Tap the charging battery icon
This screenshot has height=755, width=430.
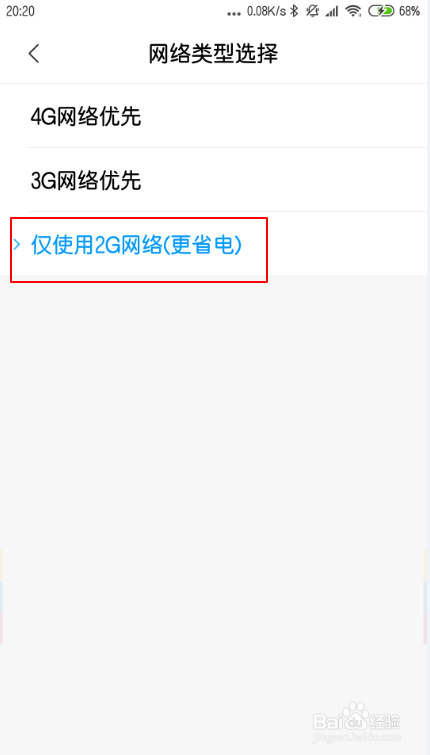coord(381,11)
